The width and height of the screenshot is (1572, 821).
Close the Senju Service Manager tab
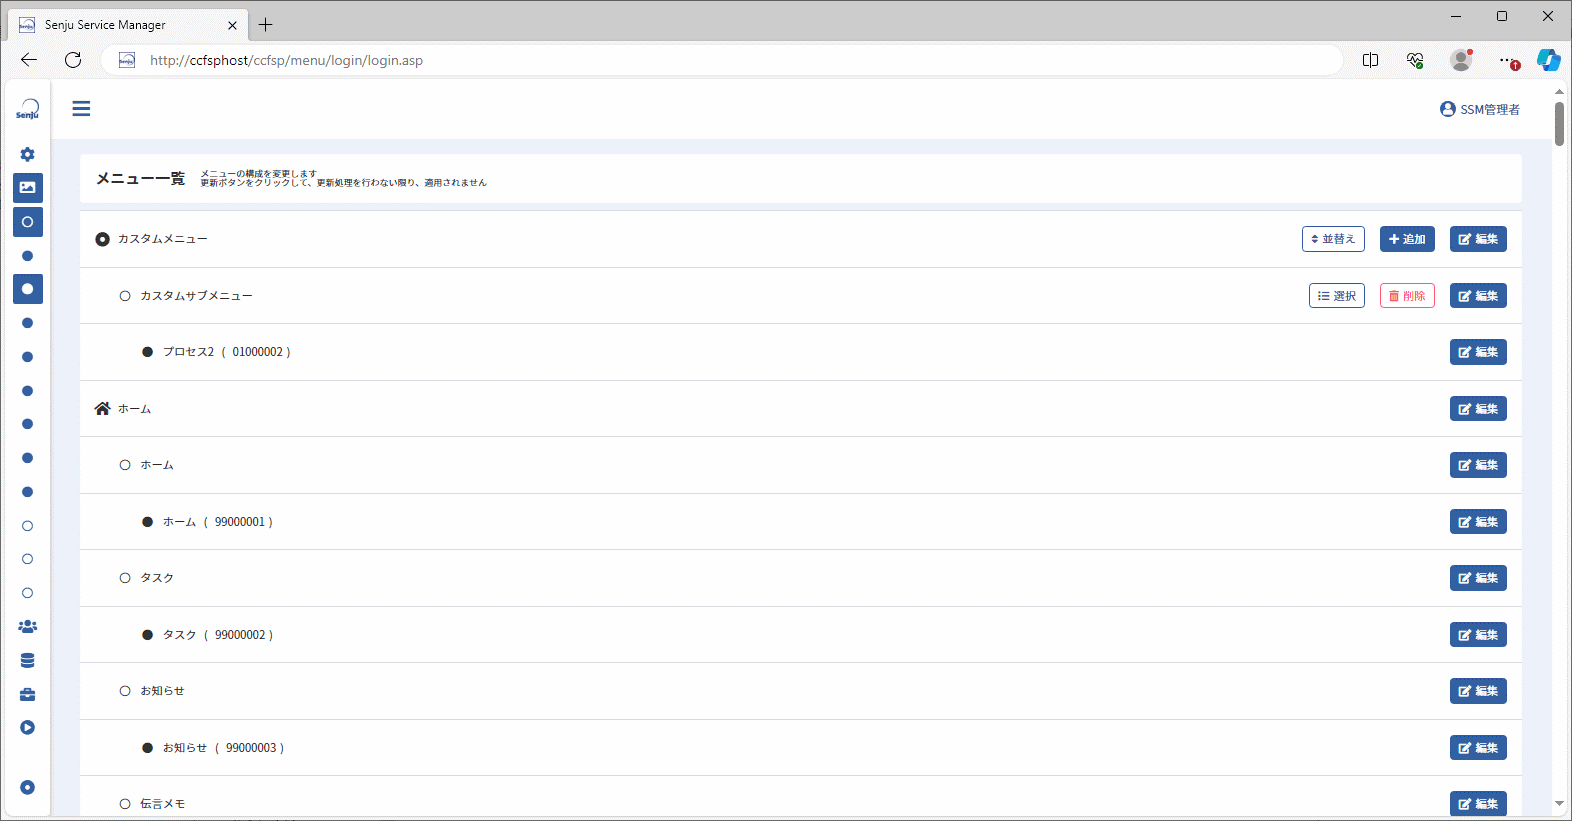point(232,25)
